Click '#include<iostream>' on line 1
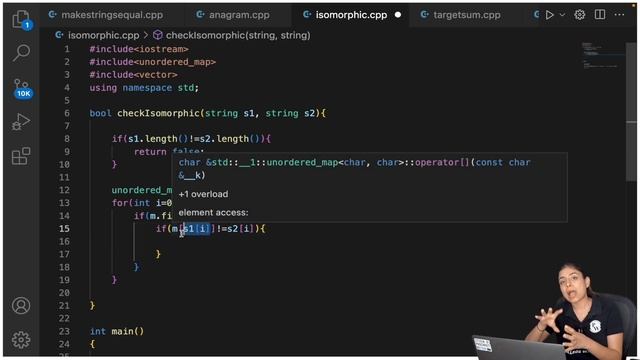The height and width of the screenshot is (360, 640). pyautogui.click(x=139, y=49)
